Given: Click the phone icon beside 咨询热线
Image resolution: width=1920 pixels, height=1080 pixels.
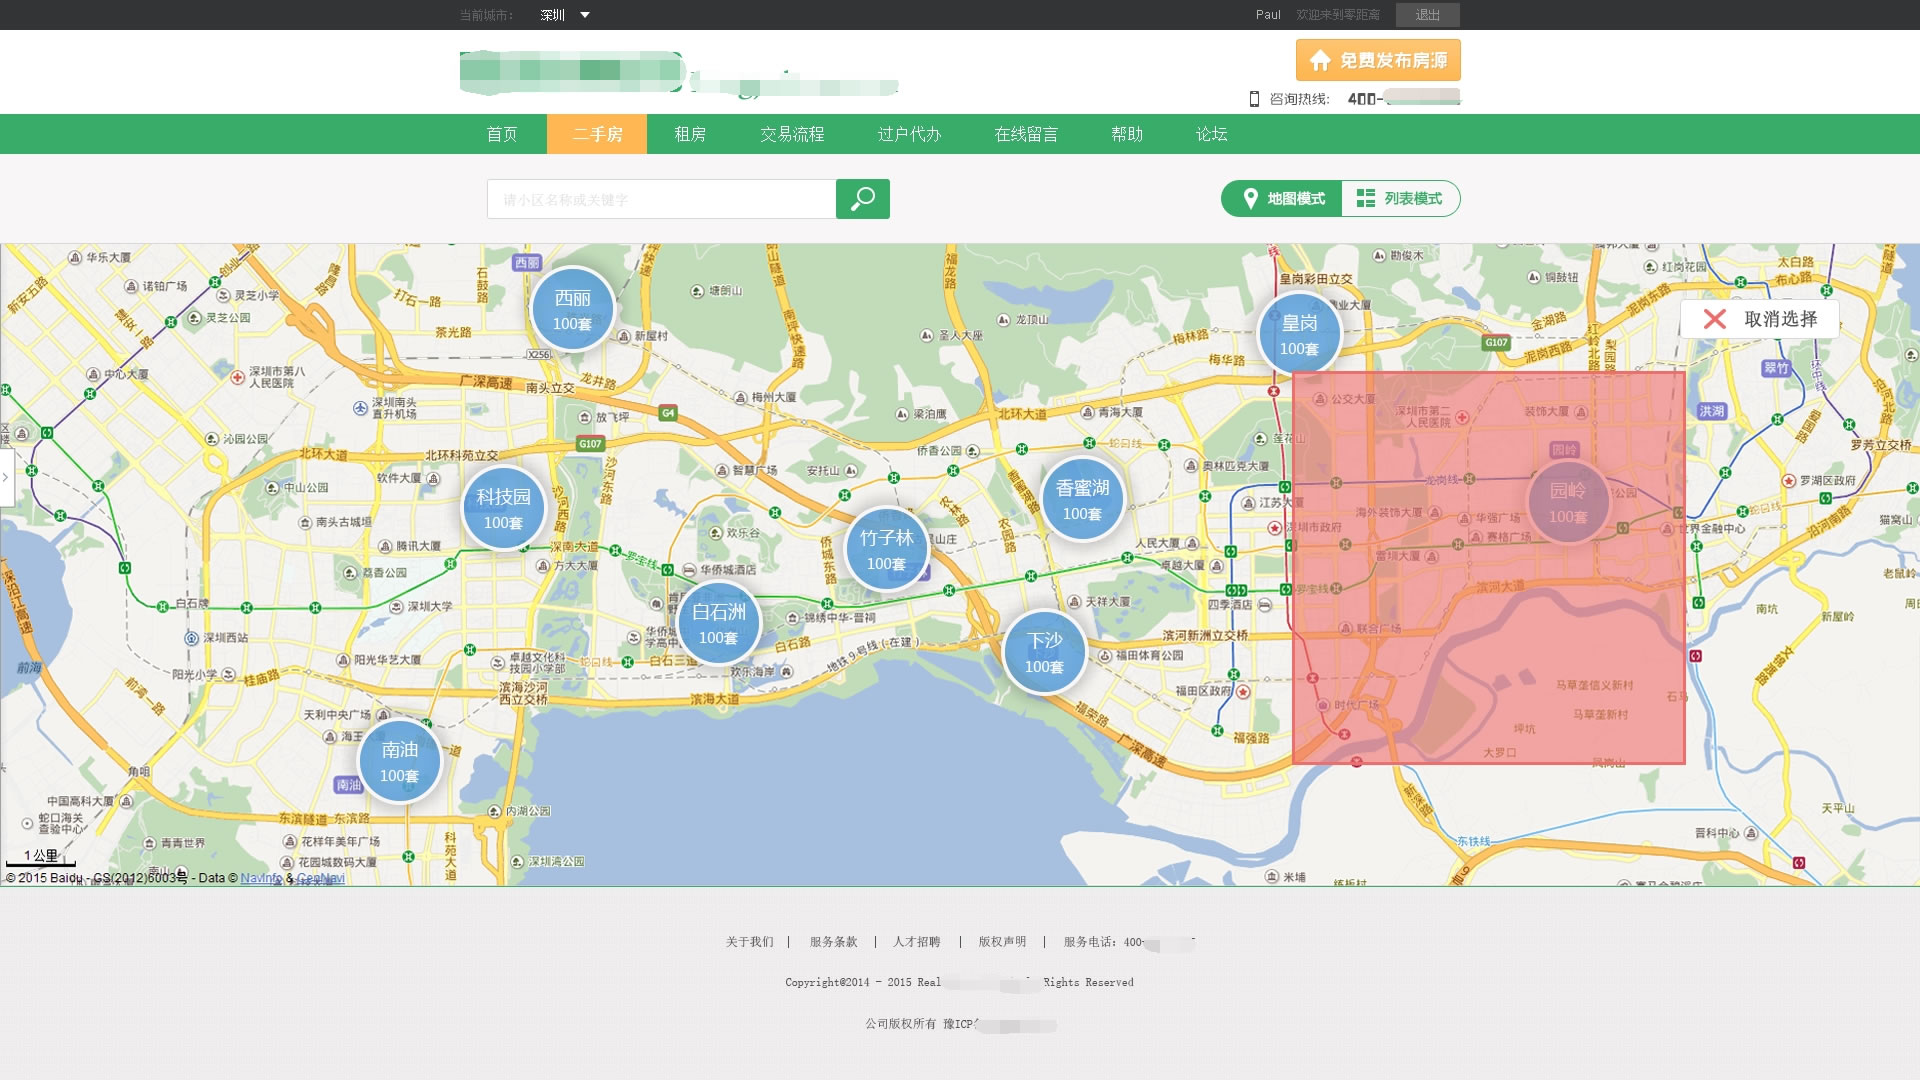Looking at the screenshot, I should pos(1254,99).
